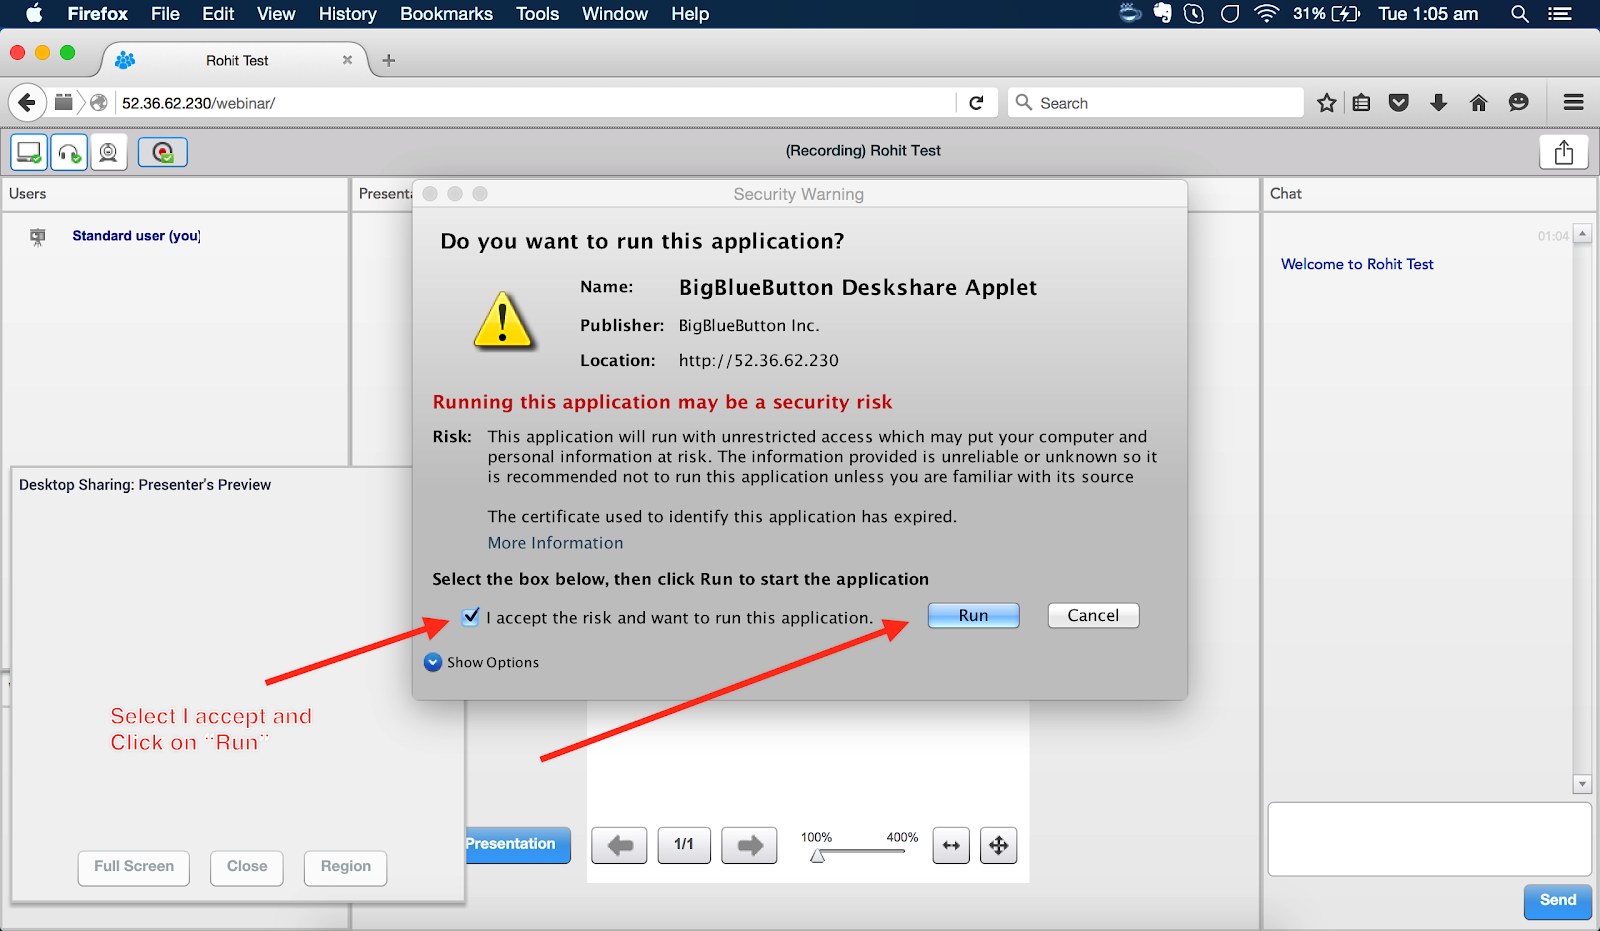Click the chat scrollbar down arrow
Viewport: 1600px width, 931px height.
1582,784
